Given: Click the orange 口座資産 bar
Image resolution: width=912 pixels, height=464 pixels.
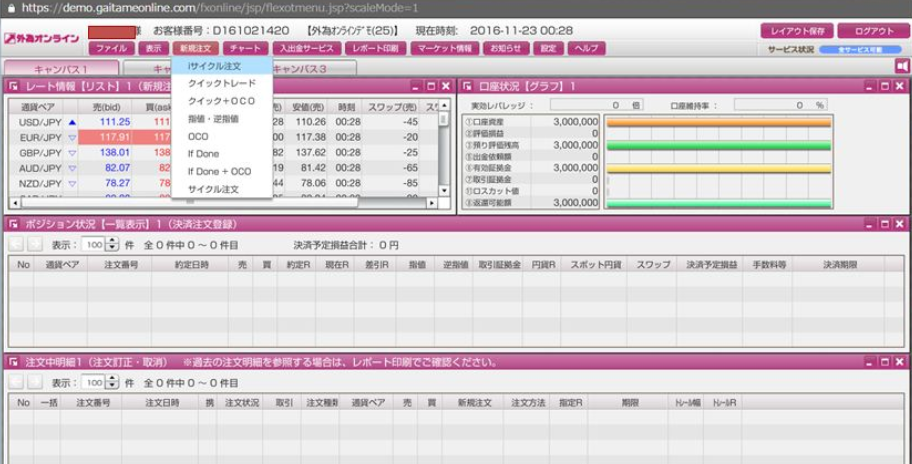Looking at the screenshot, I should coord(718,123).
